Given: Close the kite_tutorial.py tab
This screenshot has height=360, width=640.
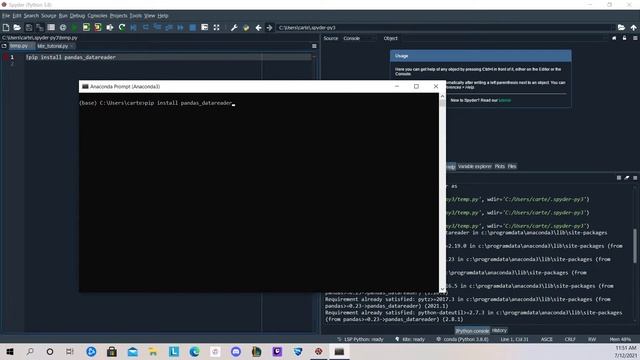Looking at the screenshot, I should tap(72, 46).
